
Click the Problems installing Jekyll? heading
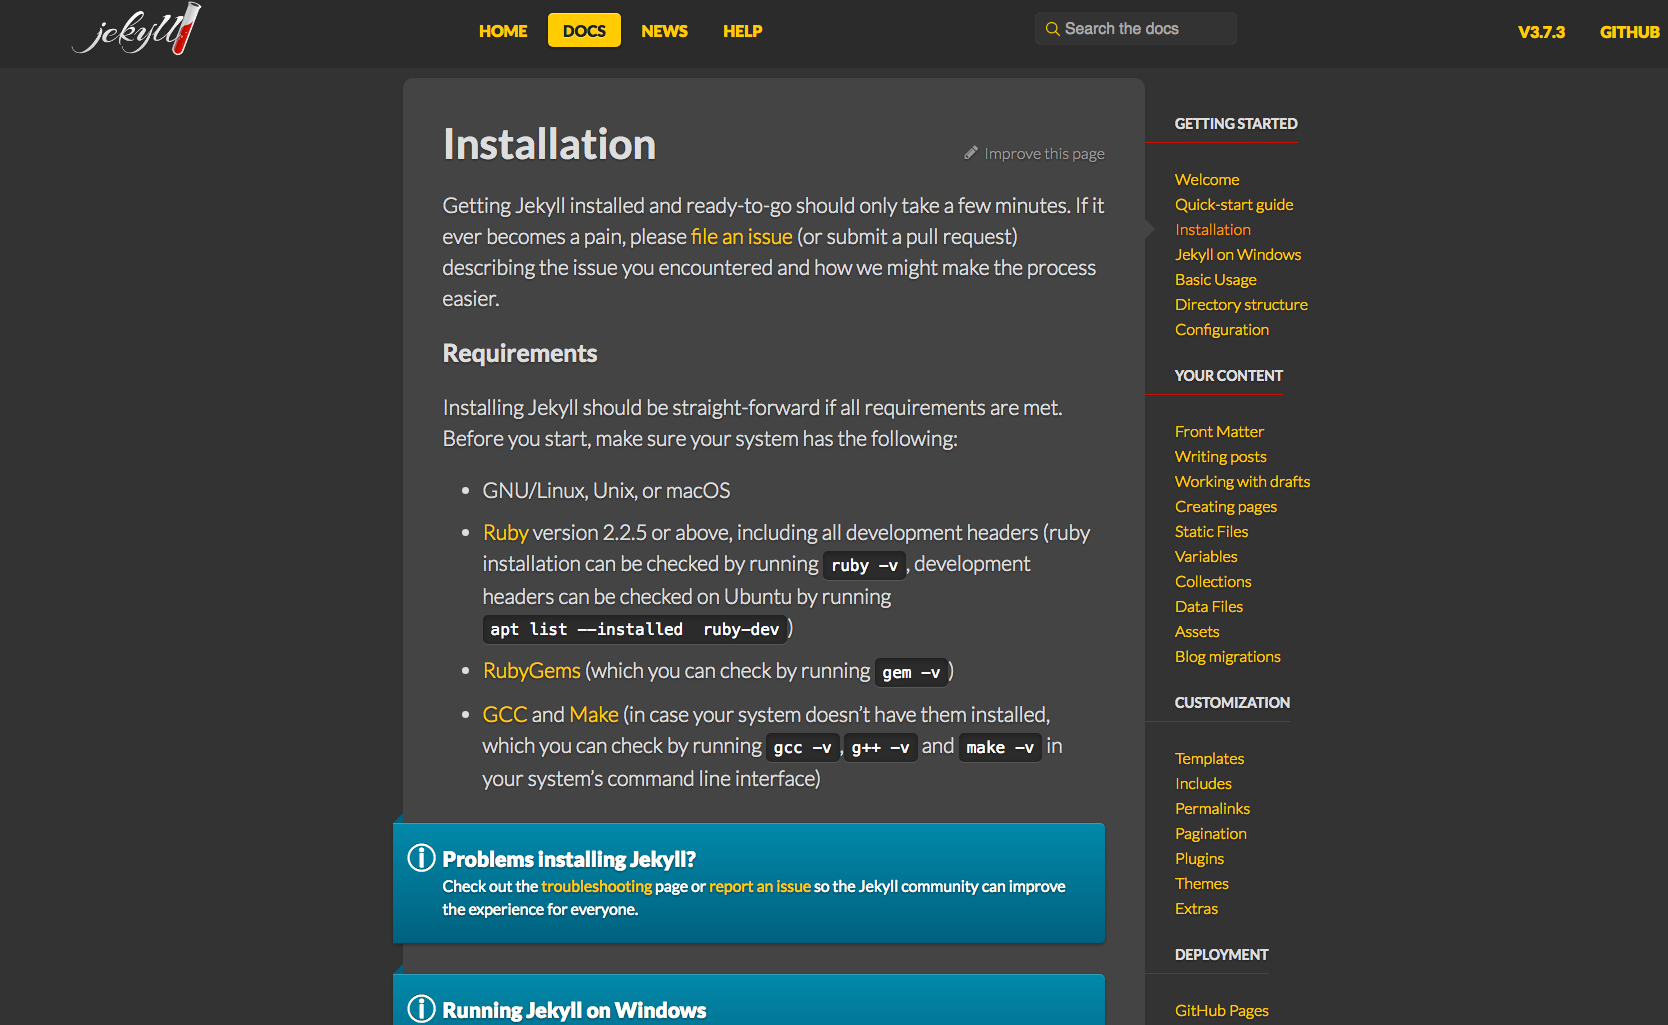pyautogui.click(x=569, y=860)
